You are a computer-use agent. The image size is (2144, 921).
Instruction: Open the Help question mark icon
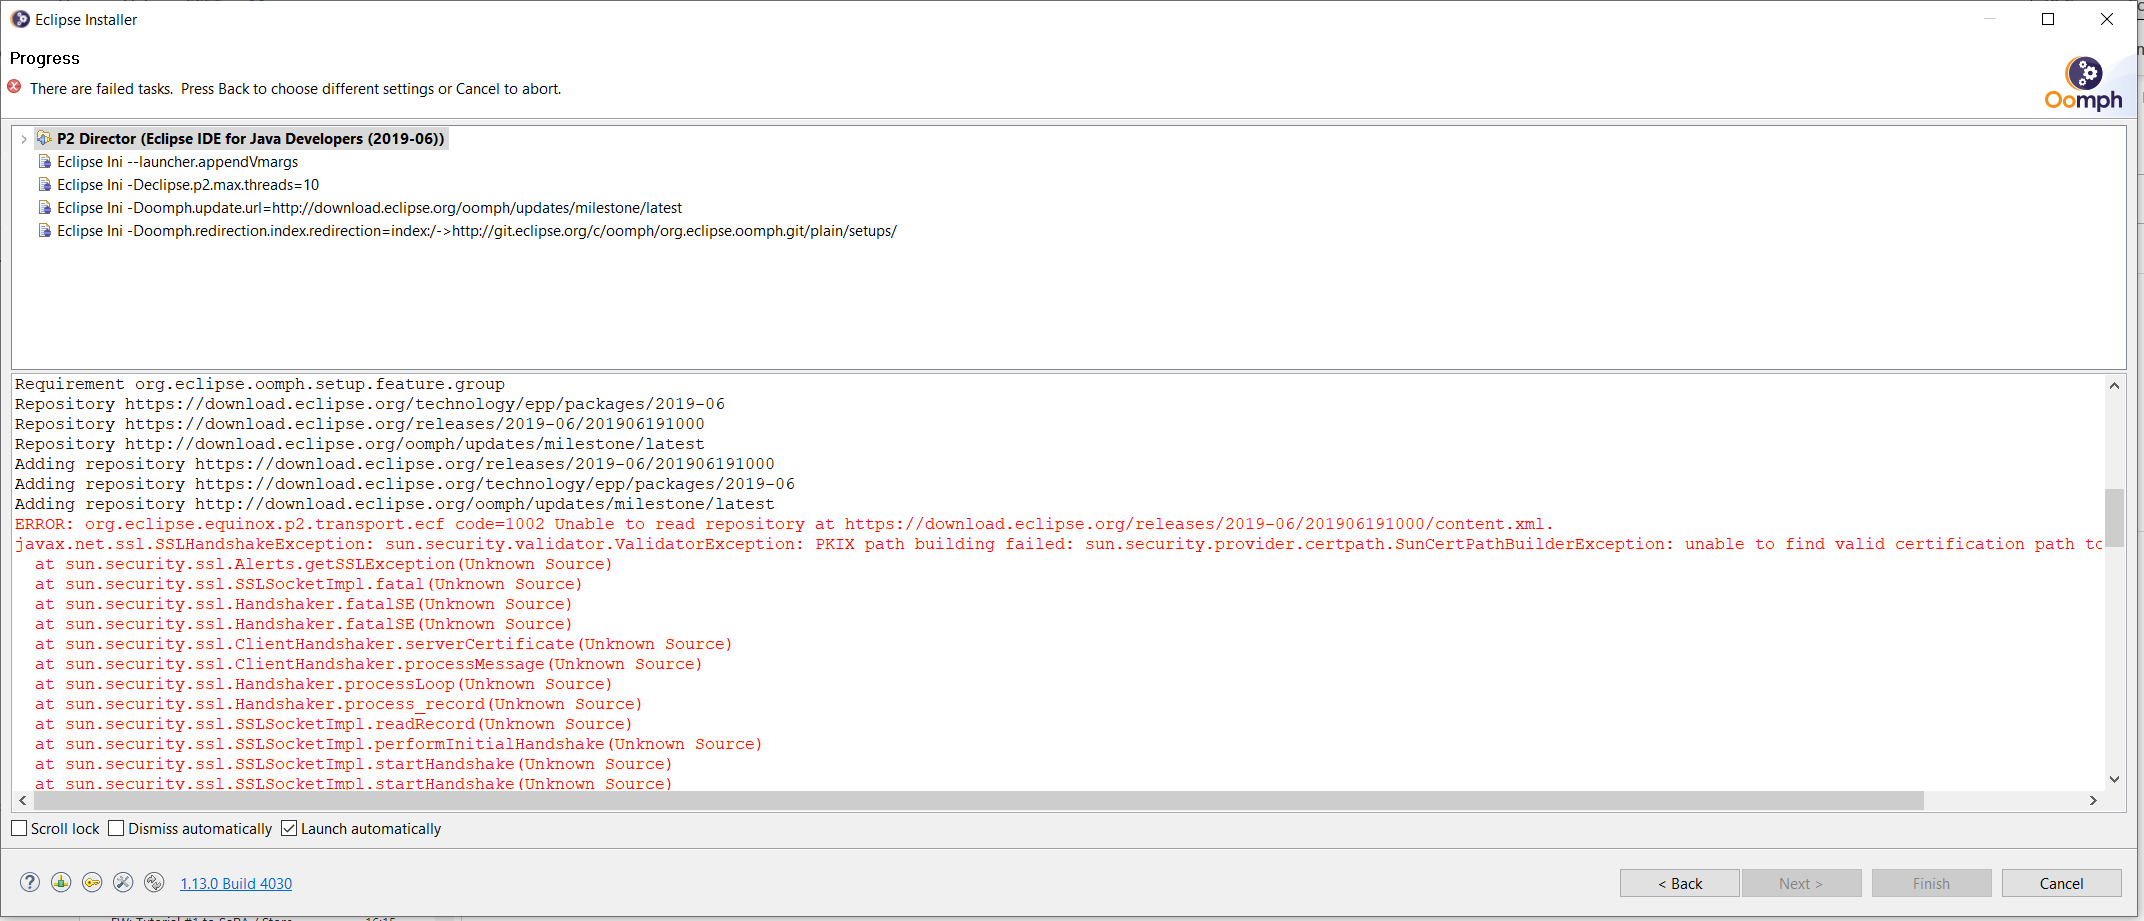(x=30, y=882)
